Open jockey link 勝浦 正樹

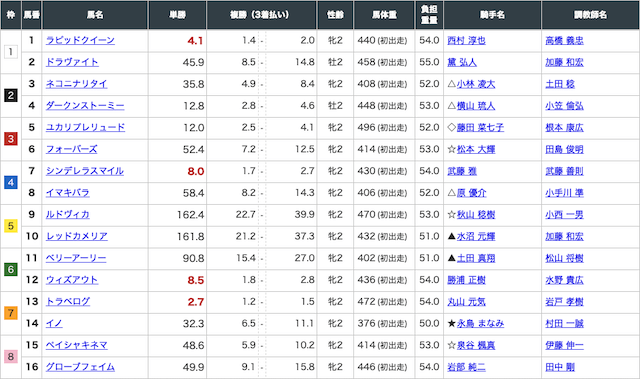467,280
